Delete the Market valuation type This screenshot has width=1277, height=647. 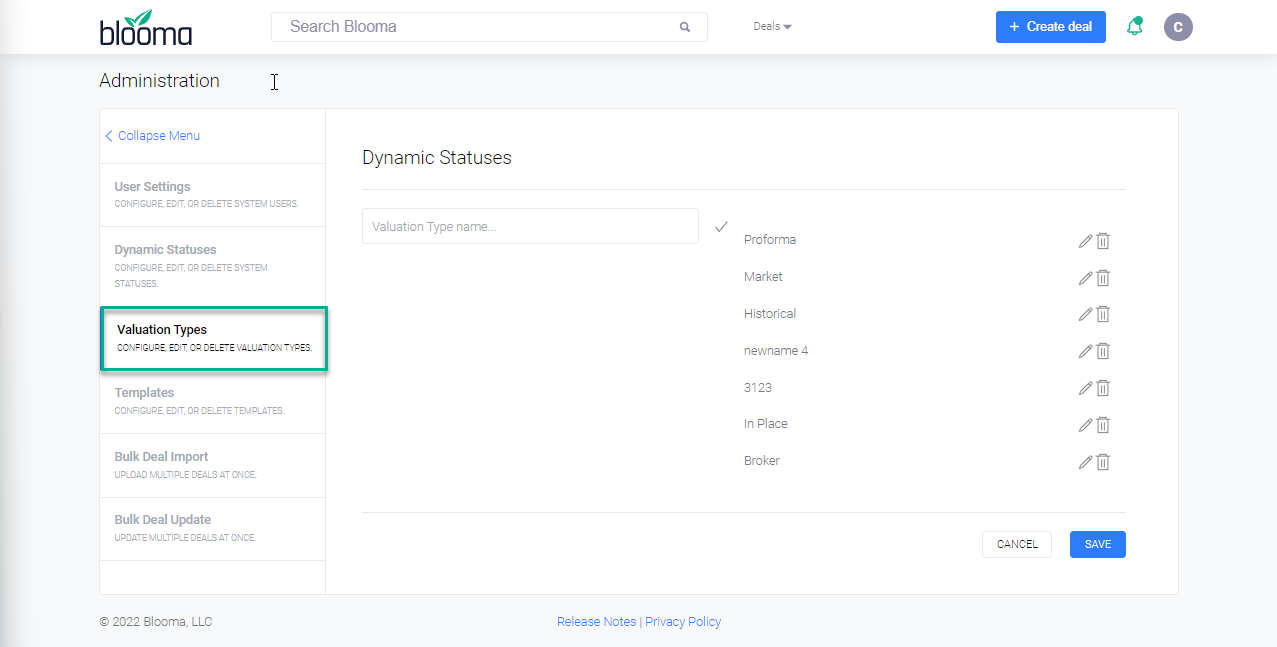(1103, 278)
